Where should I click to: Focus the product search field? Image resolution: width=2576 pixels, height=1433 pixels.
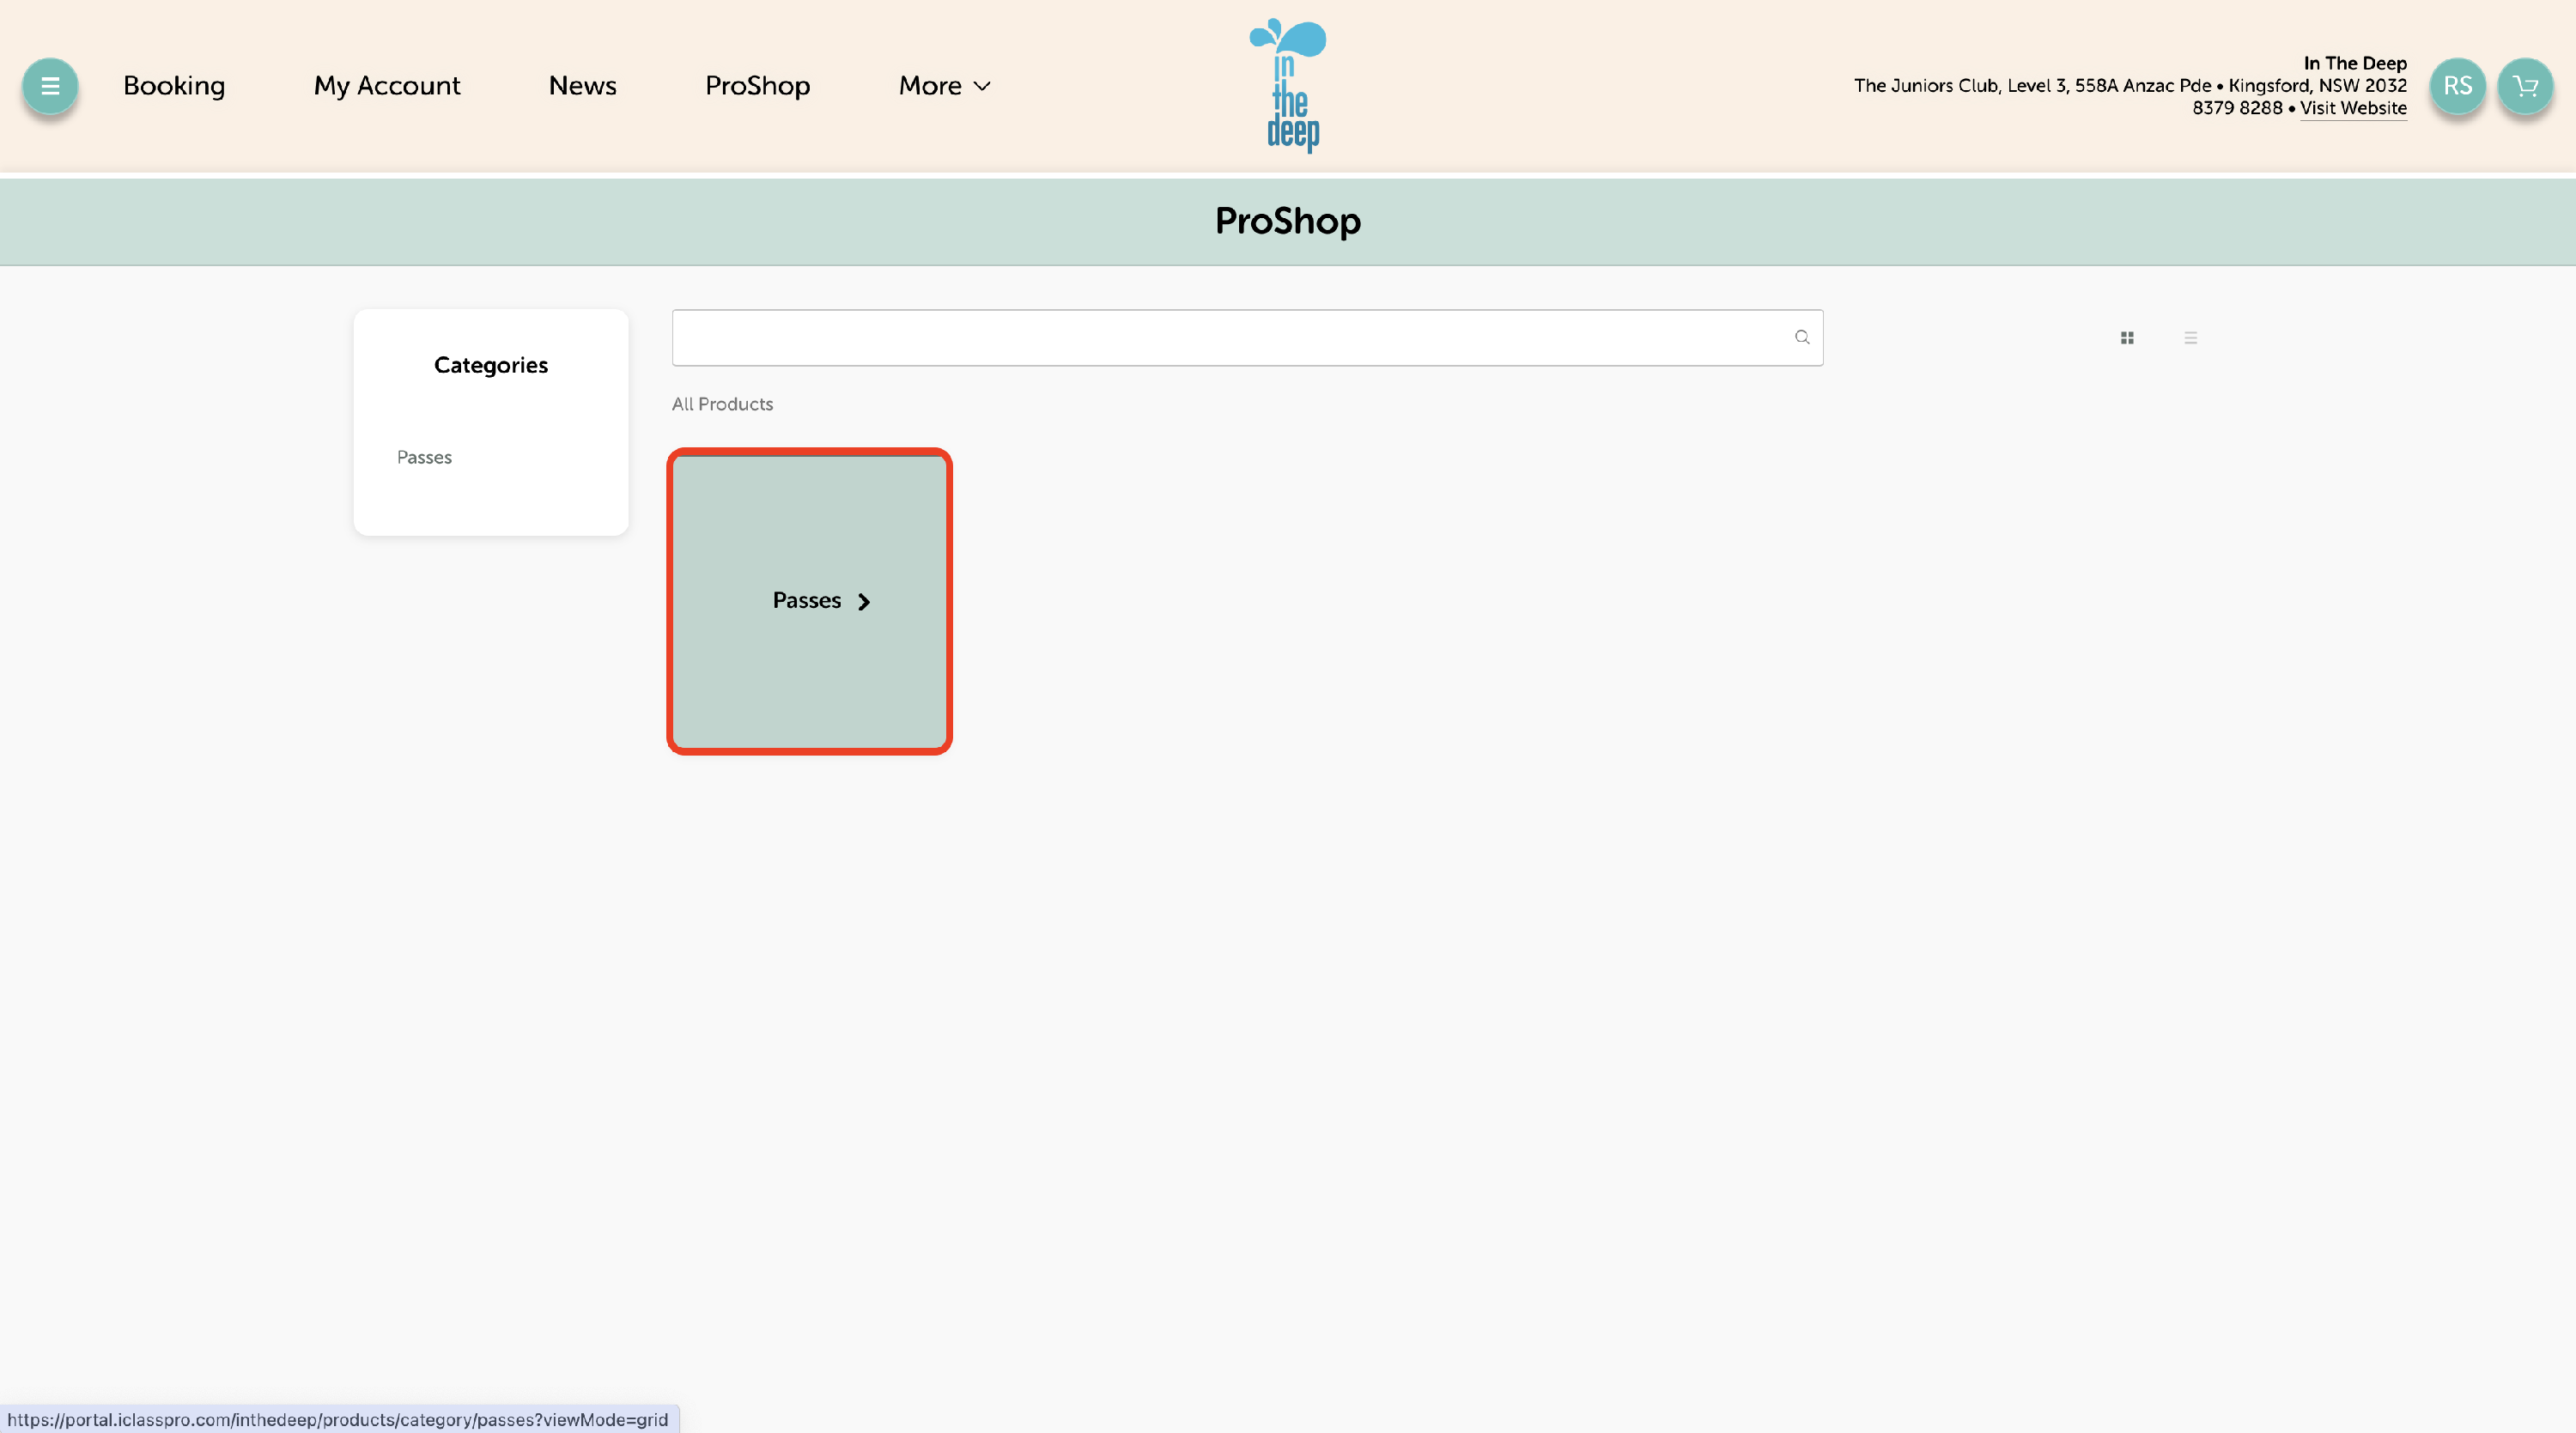click(1230, 337)
